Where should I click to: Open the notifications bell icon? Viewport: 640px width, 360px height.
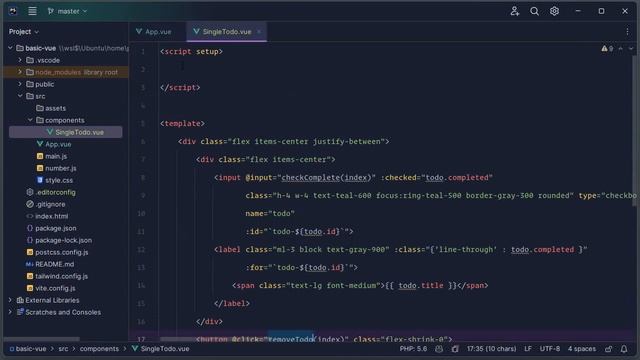(x=624, y=349)
